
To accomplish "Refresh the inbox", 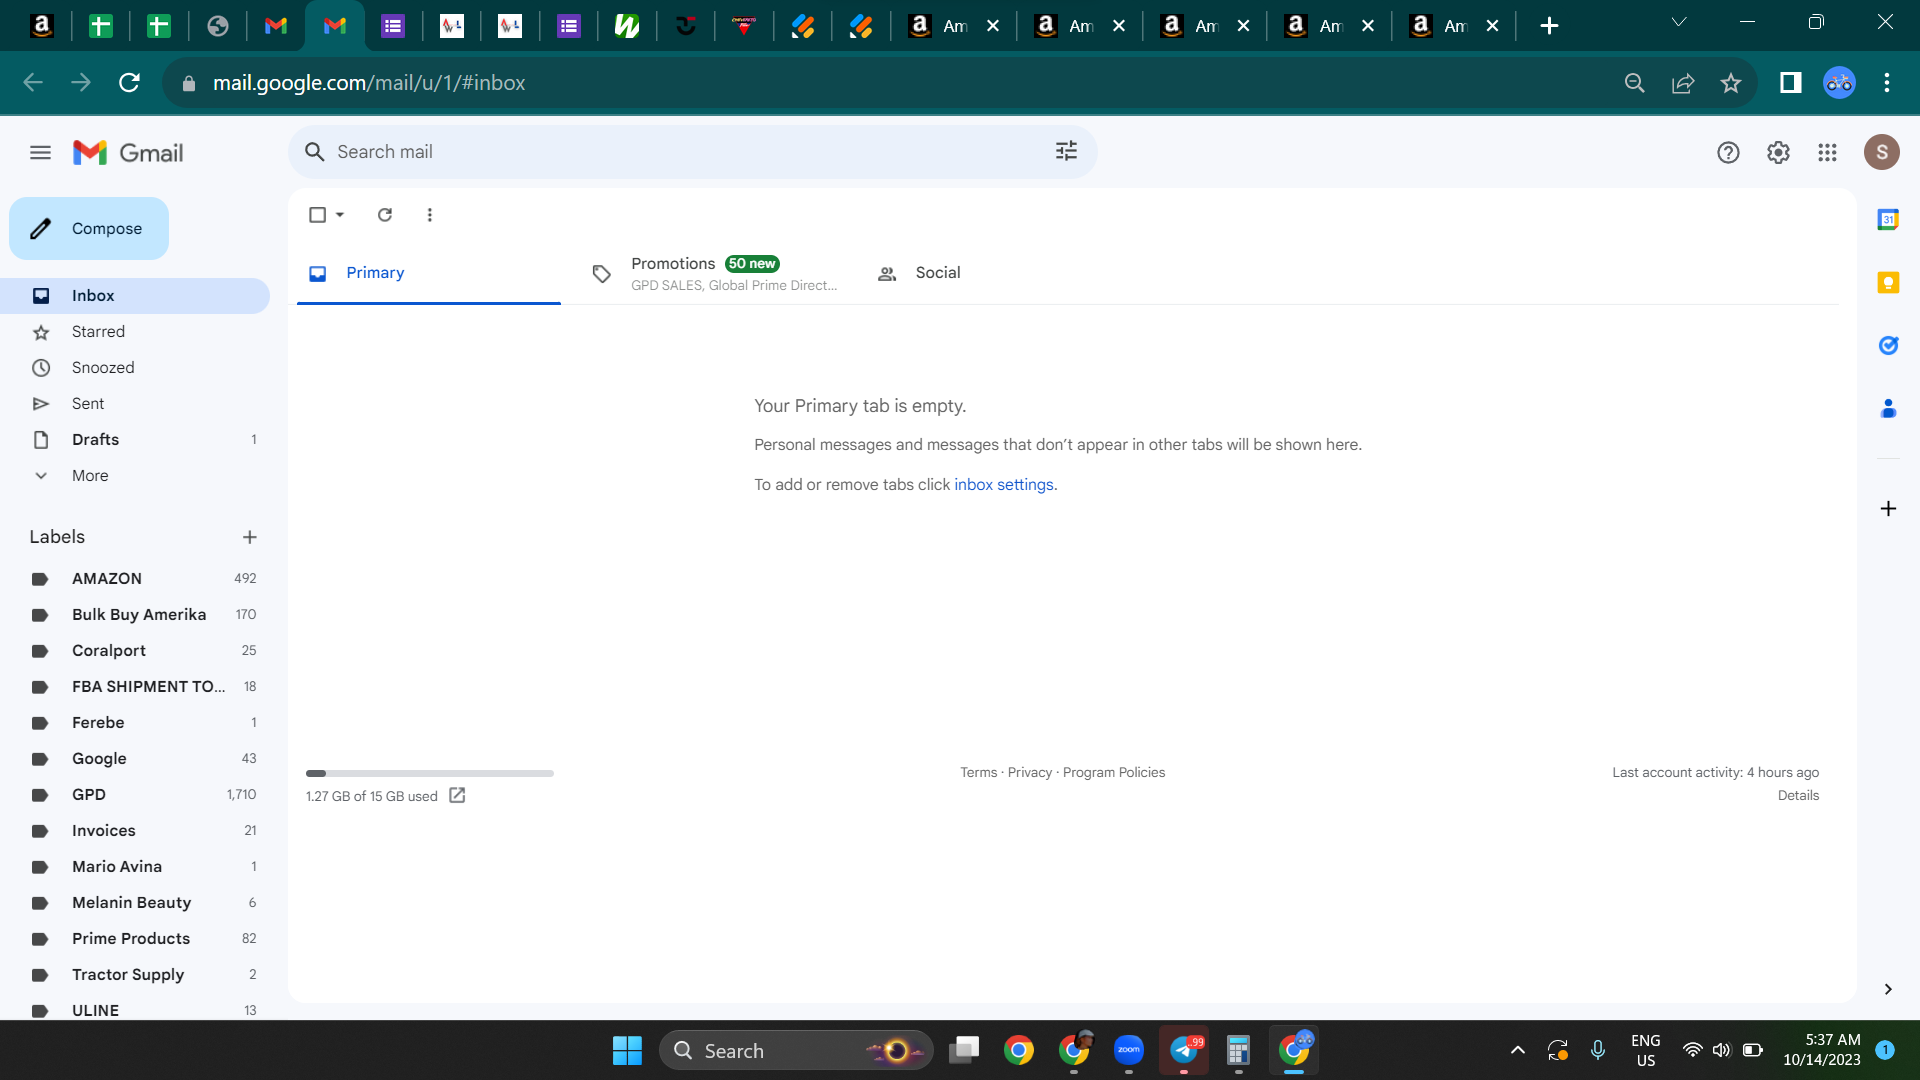I will (384, 215).
